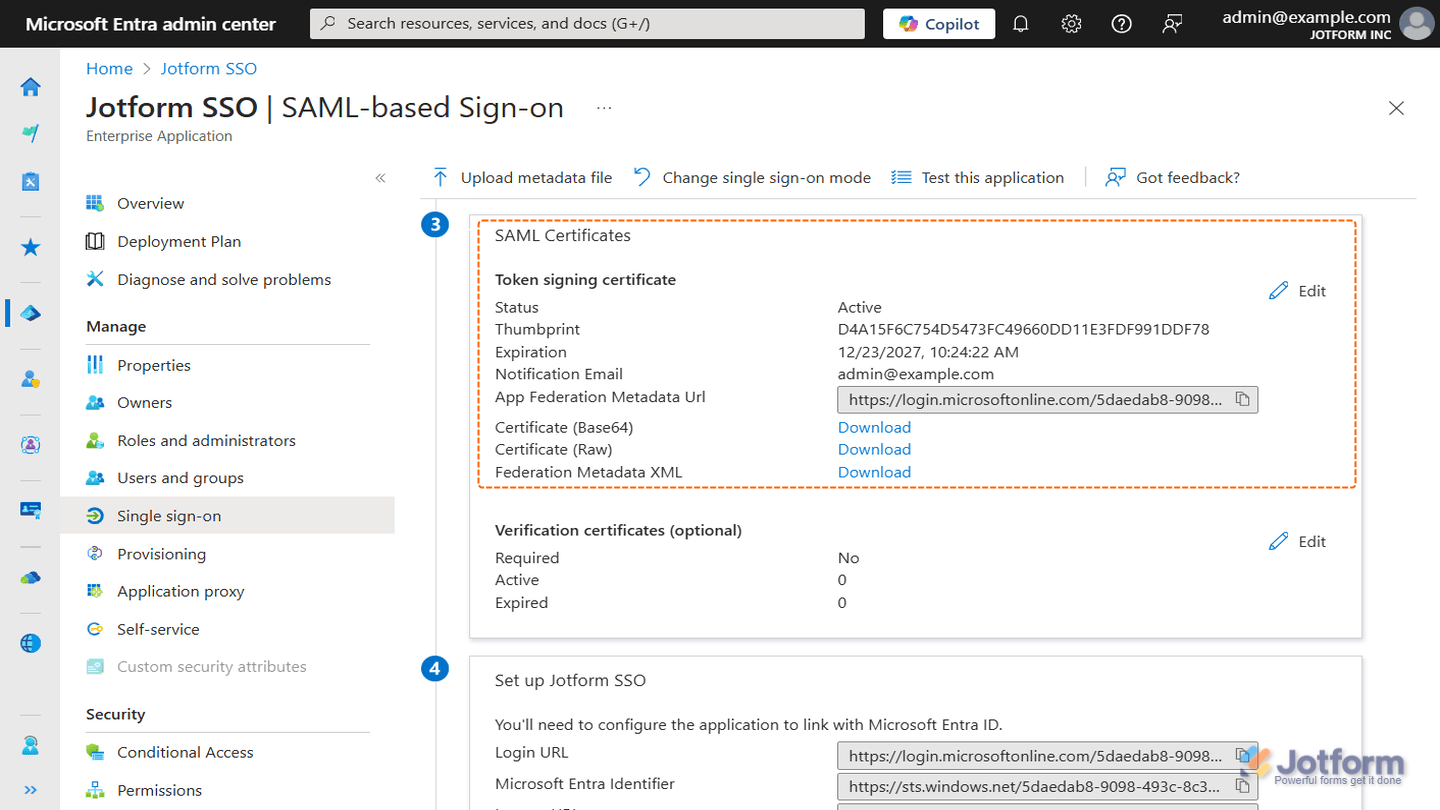The height and width of the screenshot is (810, 1440).
Task: Edit the Token signing certificate
Action: pyautogui.click(x=1297, y=291)
